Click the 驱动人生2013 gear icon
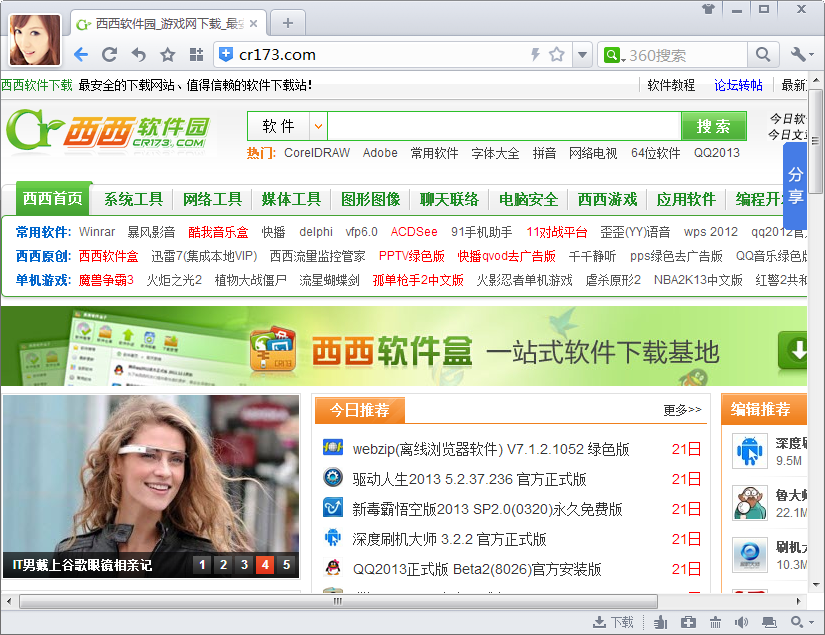Viewport: 825px width, 635px height. (333, 477)
